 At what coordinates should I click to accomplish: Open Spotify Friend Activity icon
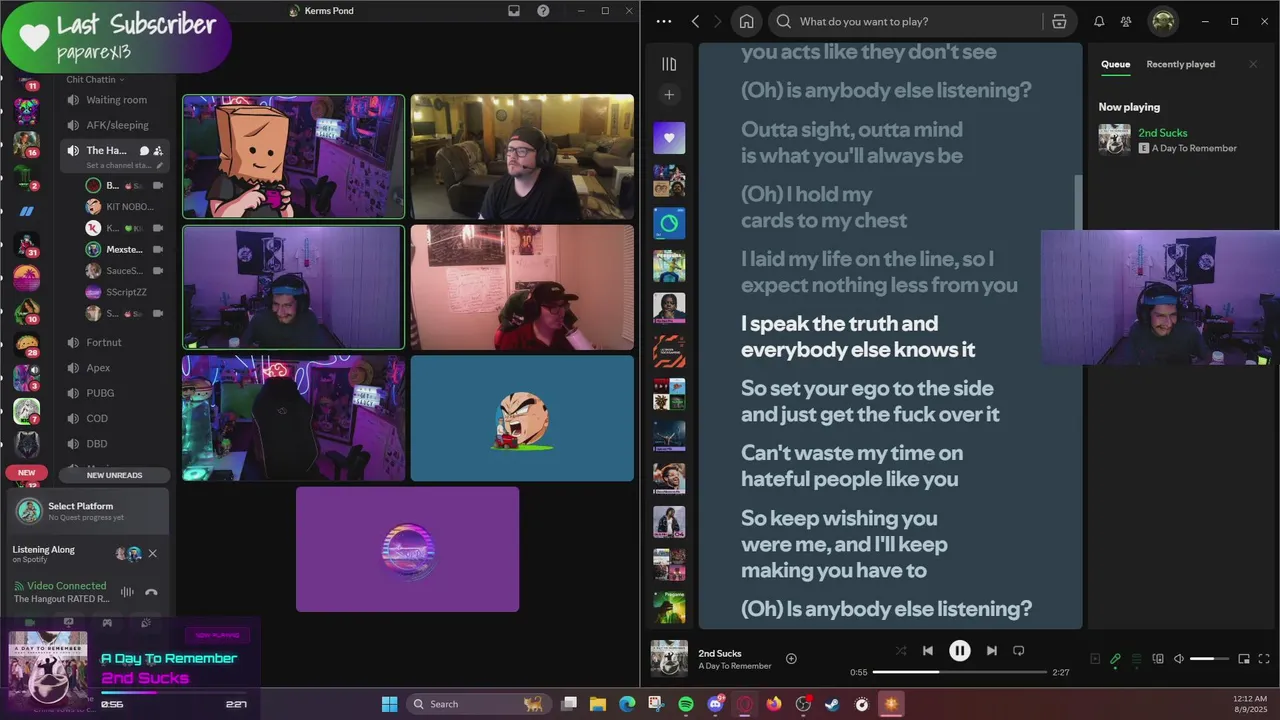tap(1126, 21)
